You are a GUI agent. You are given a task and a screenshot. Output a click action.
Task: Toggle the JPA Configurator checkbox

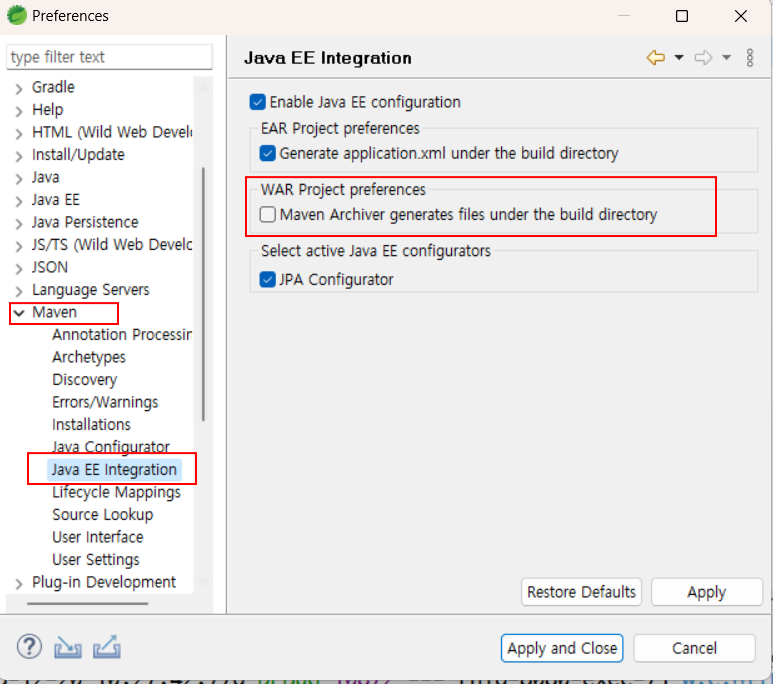(x=267, y=280)
